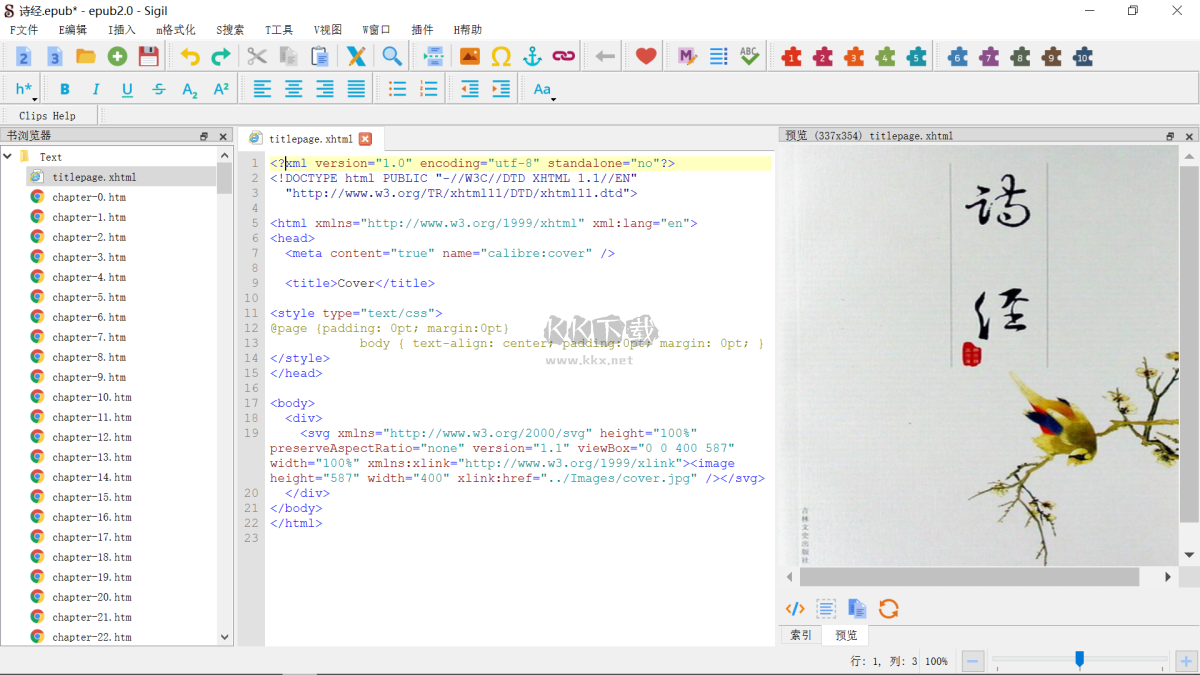Click the anchor icon to insert ID
Image resolution: width=1200 pixels, height=675 pixels.
[533, 57]
